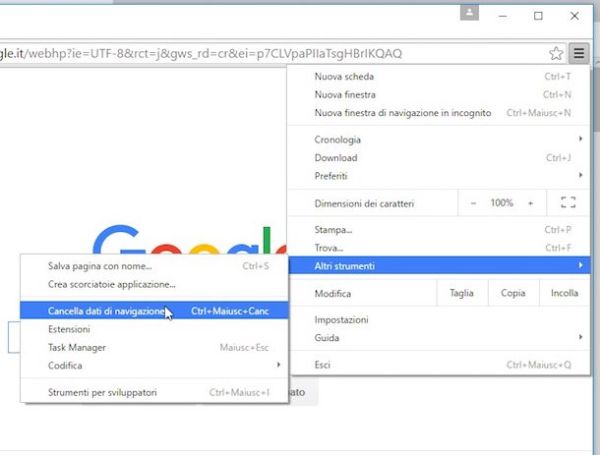Click the Chrome hamburger menu icon
The width and height of the screenshot is (600, 455).
click(579, 53)
